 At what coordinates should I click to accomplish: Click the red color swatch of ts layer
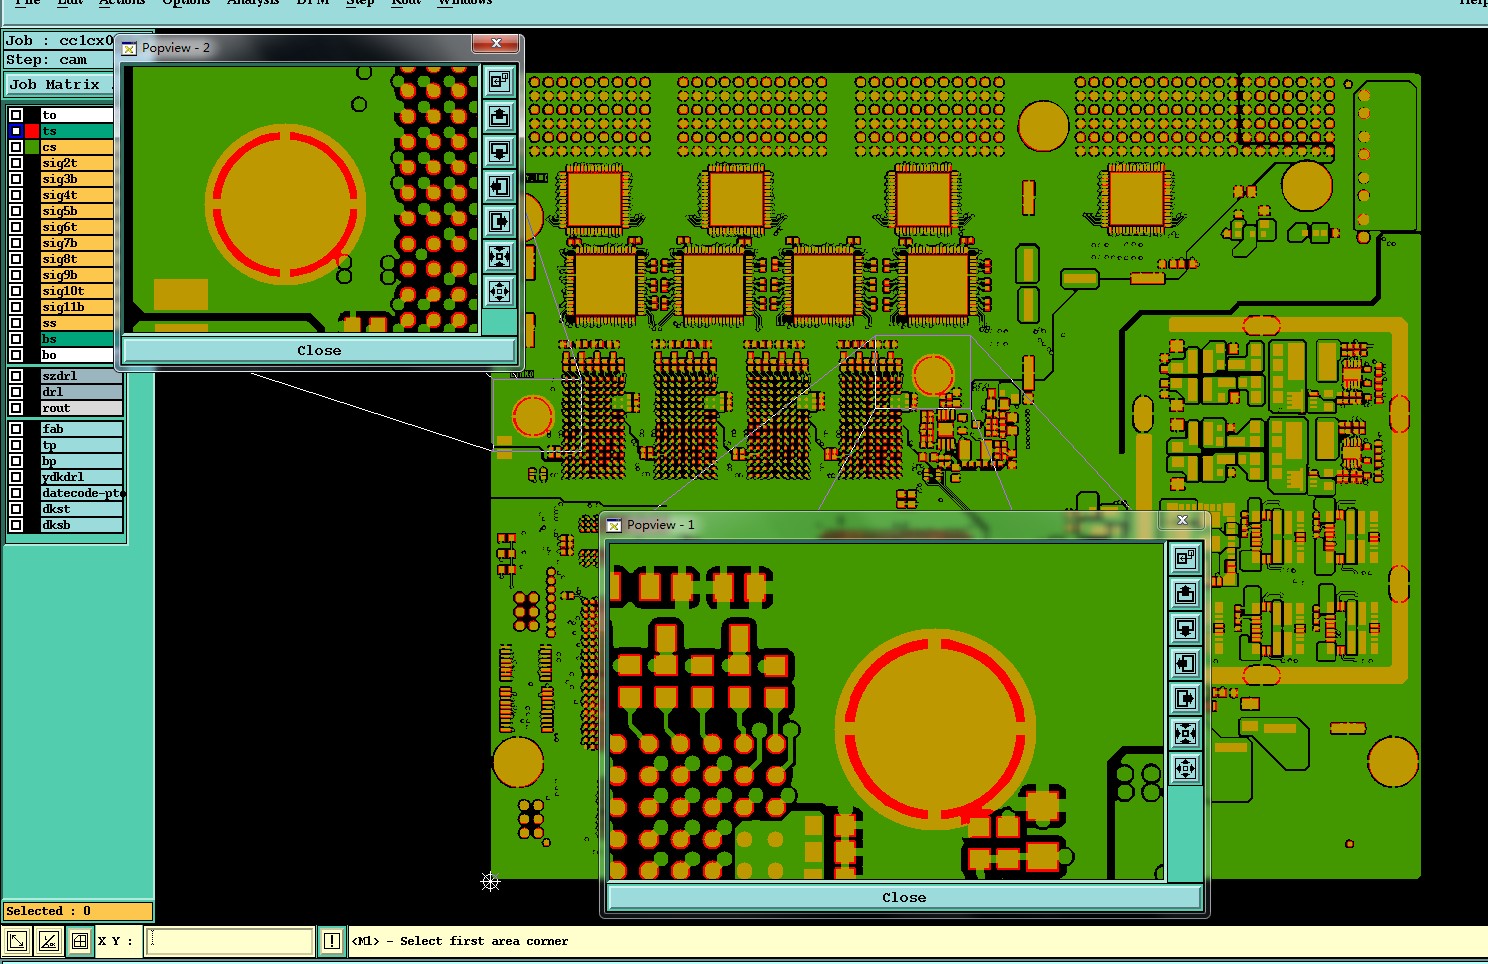(x=32, y=131)
